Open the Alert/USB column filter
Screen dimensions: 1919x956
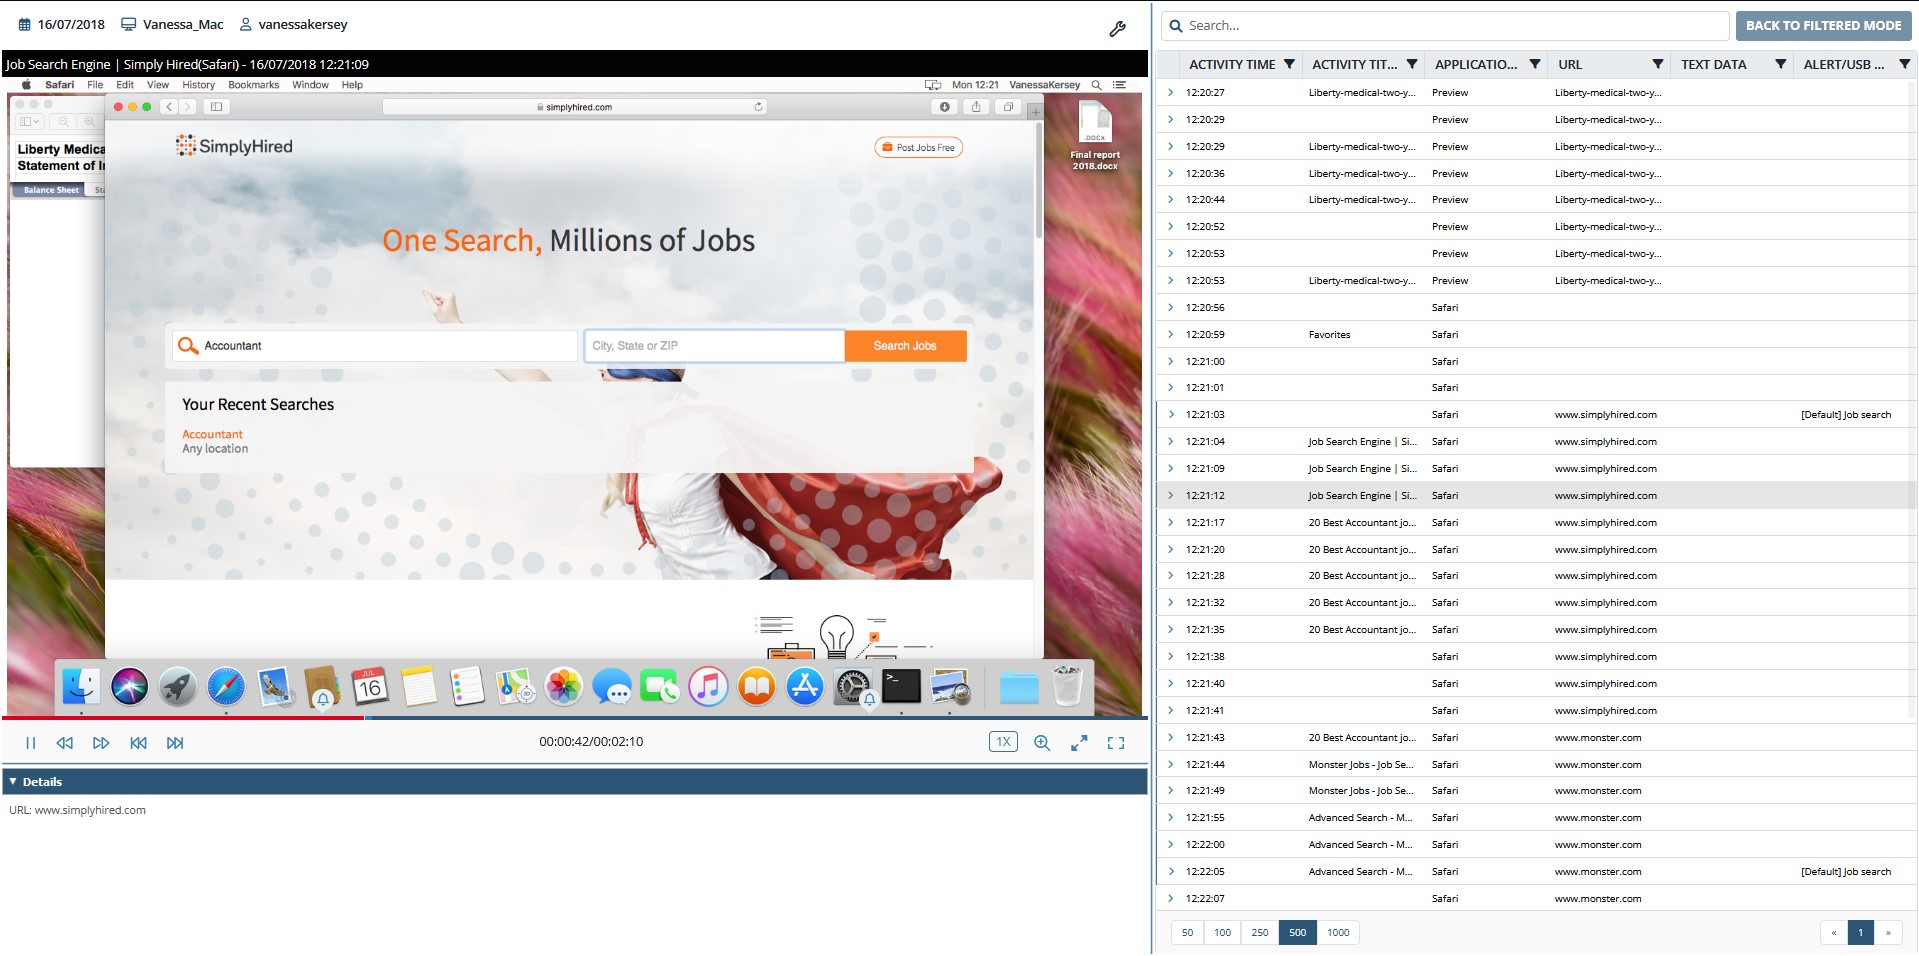(1904, 64)
